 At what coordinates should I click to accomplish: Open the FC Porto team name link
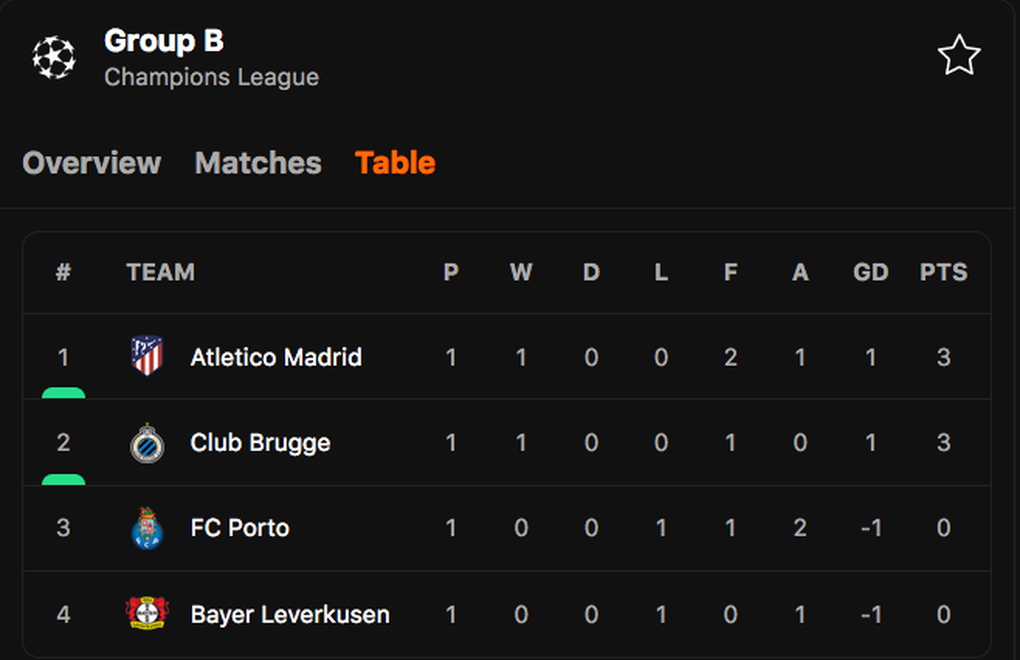tap(239, 528)
